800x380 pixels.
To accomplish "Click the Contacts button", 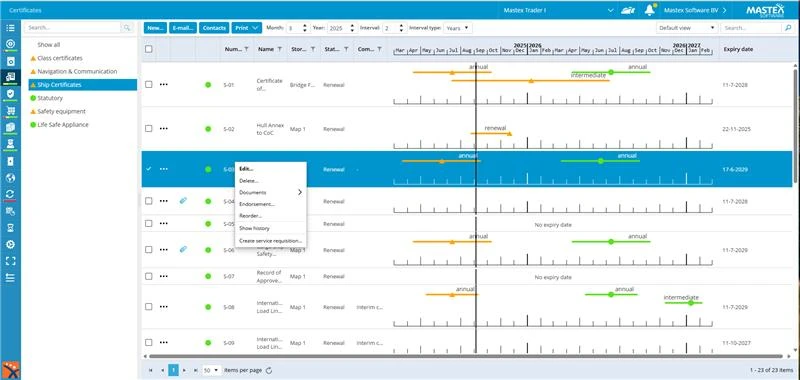I will pos(214,28).
